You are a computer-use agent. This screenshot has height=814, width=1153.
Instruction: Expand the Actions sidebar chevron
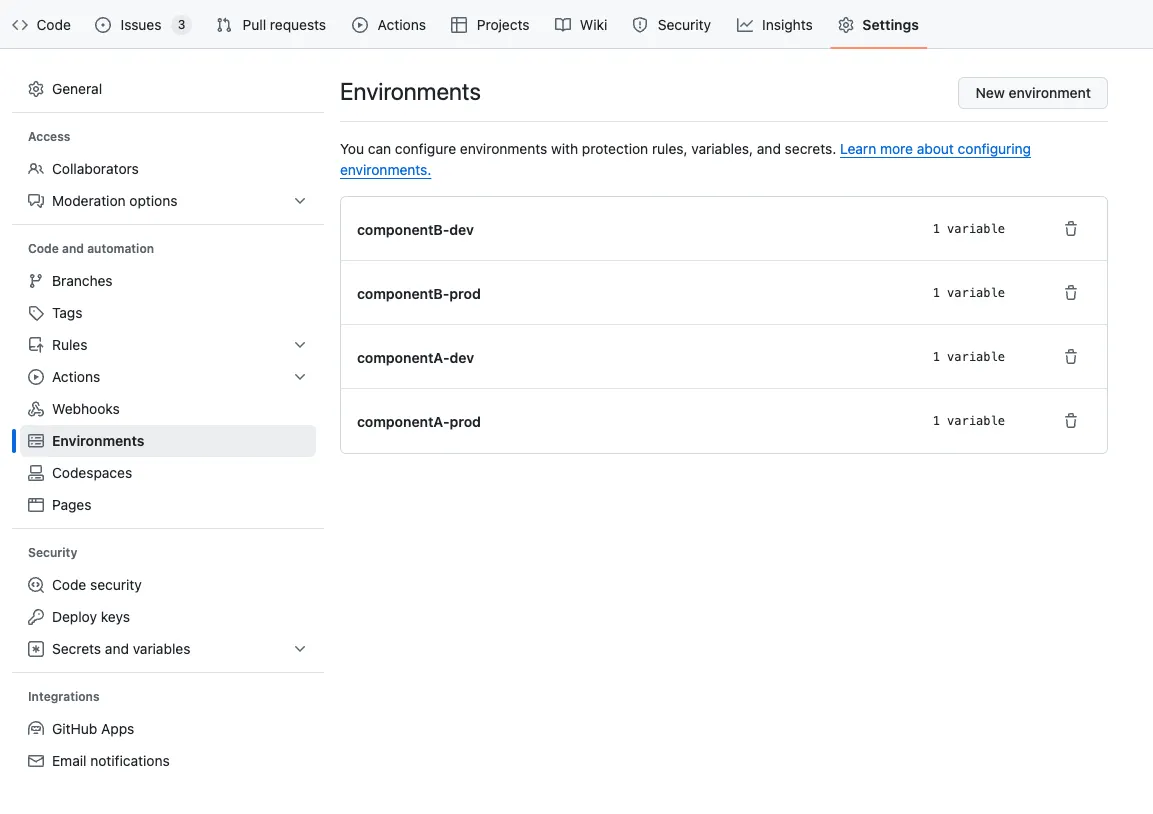click(300, 377)
